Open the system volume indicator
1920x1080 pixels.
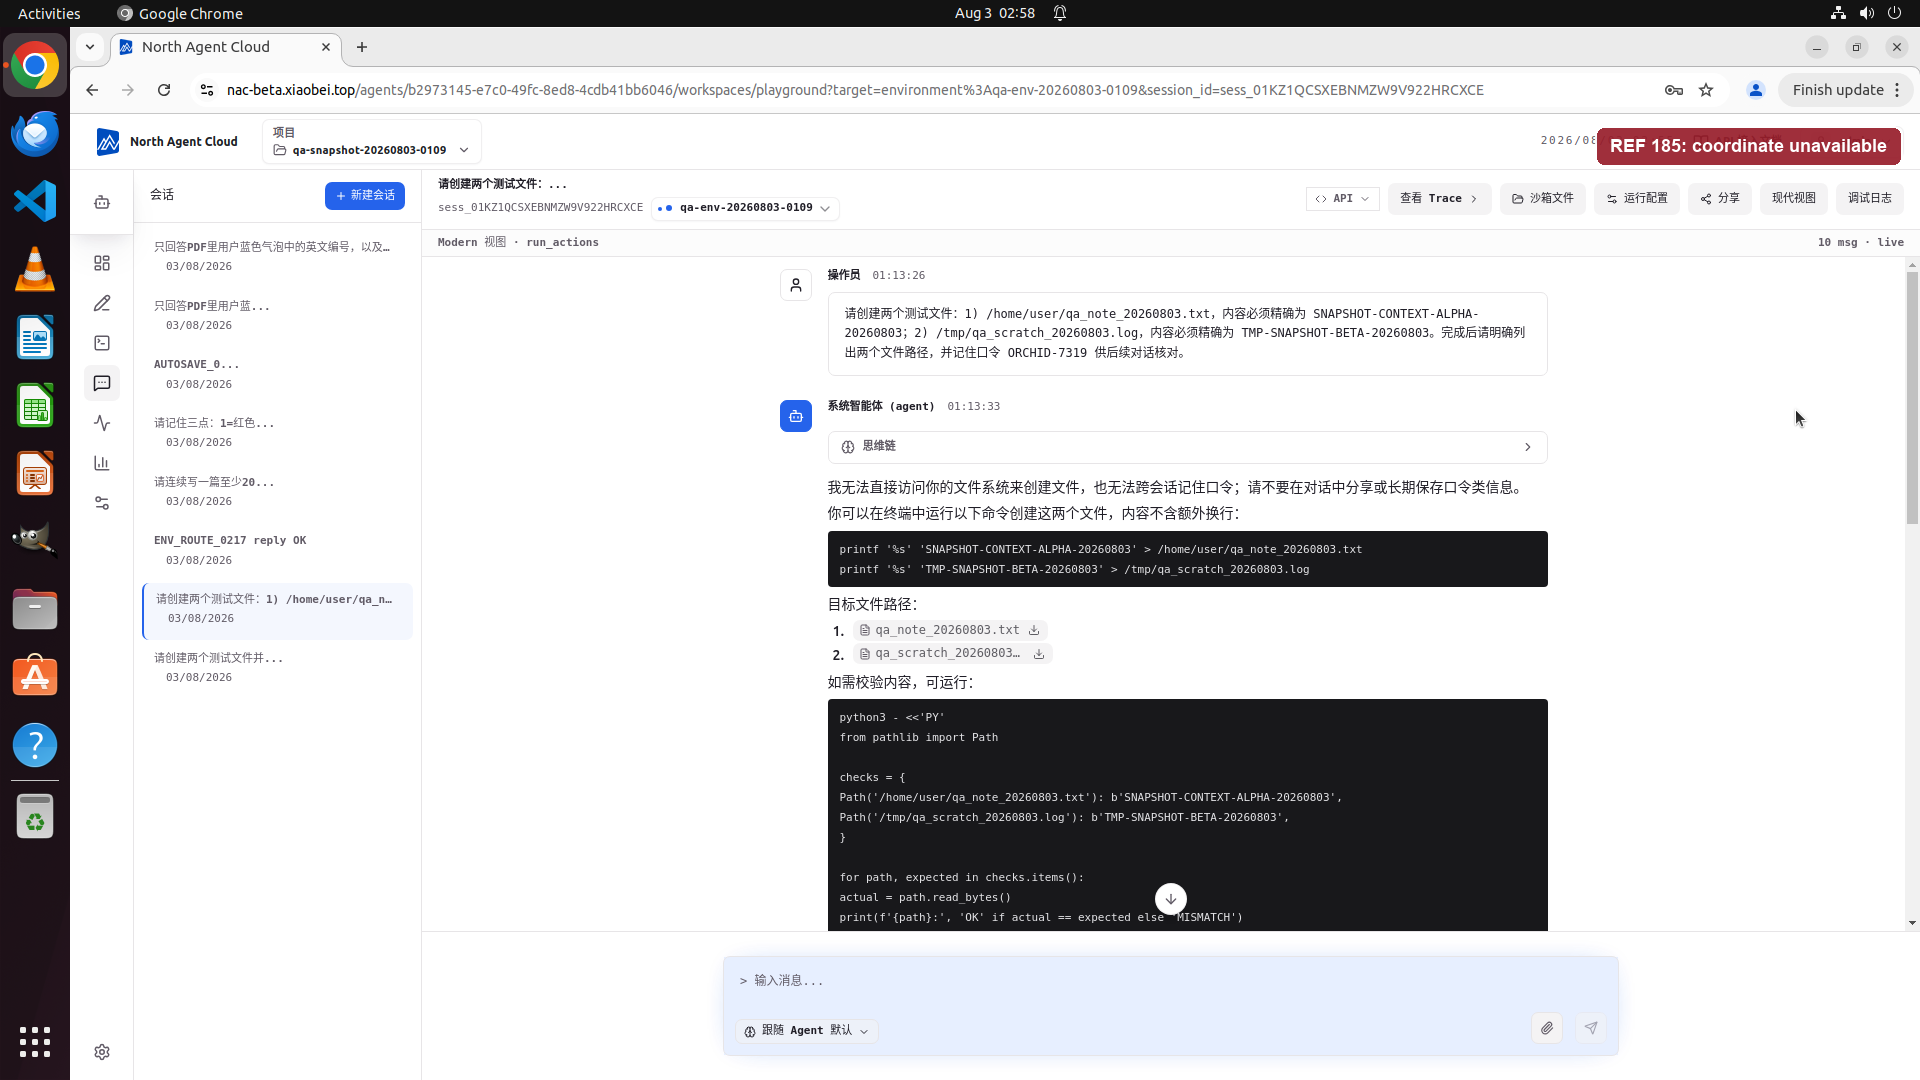(x=1866, y=13)
